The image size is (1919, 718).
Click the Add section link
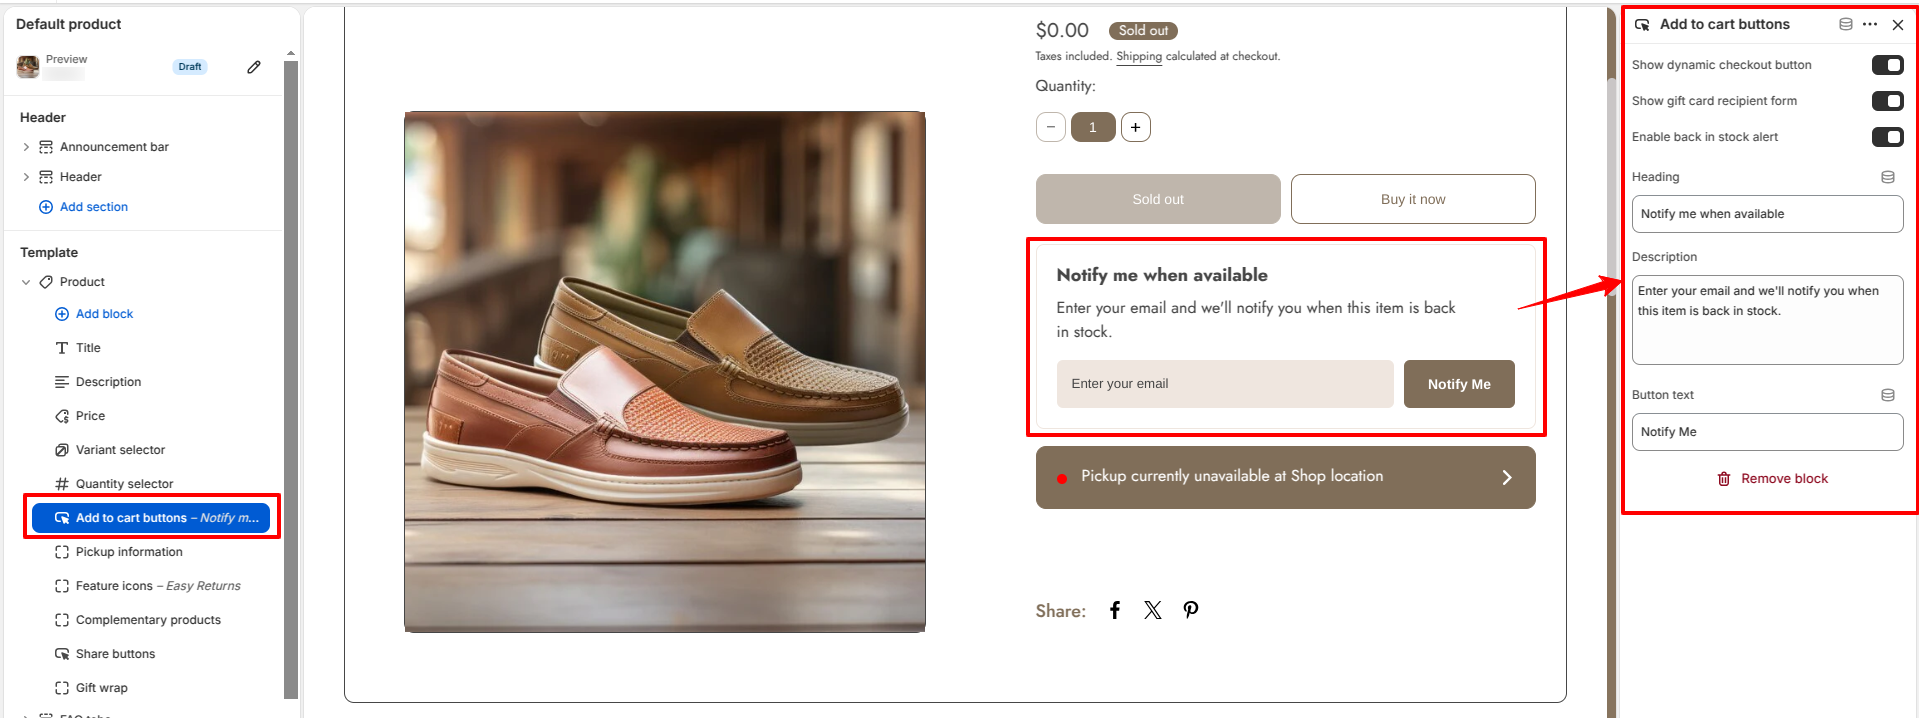pos(94,207)
